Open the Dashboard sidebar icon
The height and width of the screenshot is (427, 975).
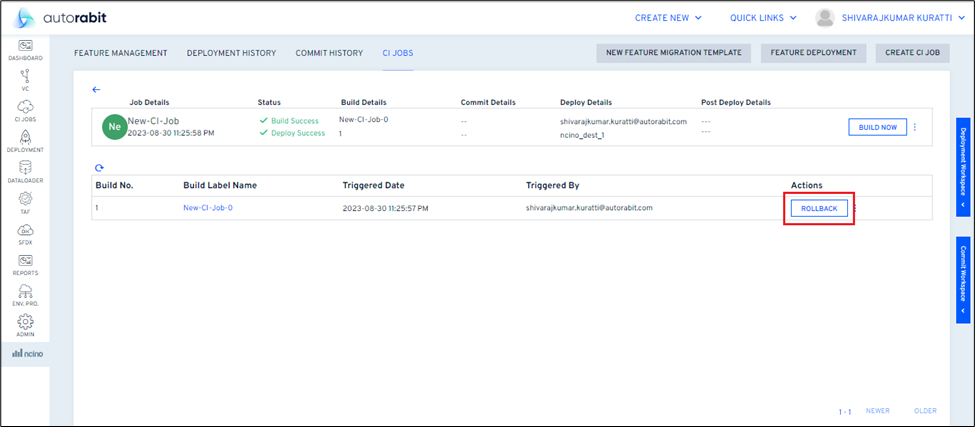coord(25,49)
